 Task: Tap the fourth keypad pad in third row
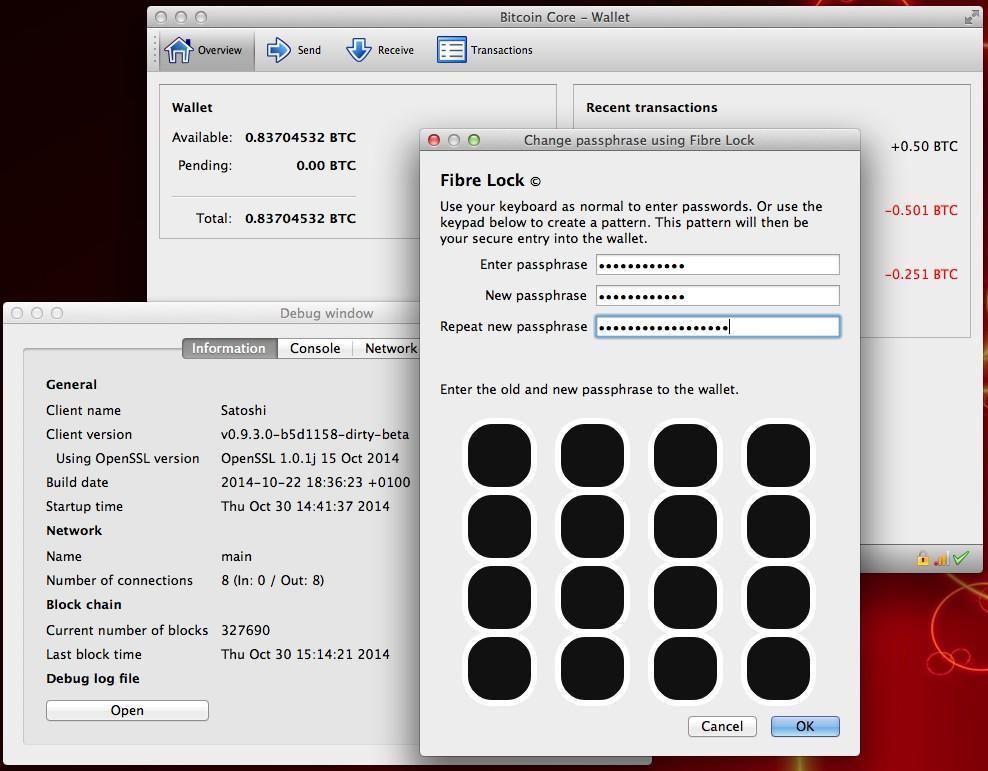[x=778, y=597]
